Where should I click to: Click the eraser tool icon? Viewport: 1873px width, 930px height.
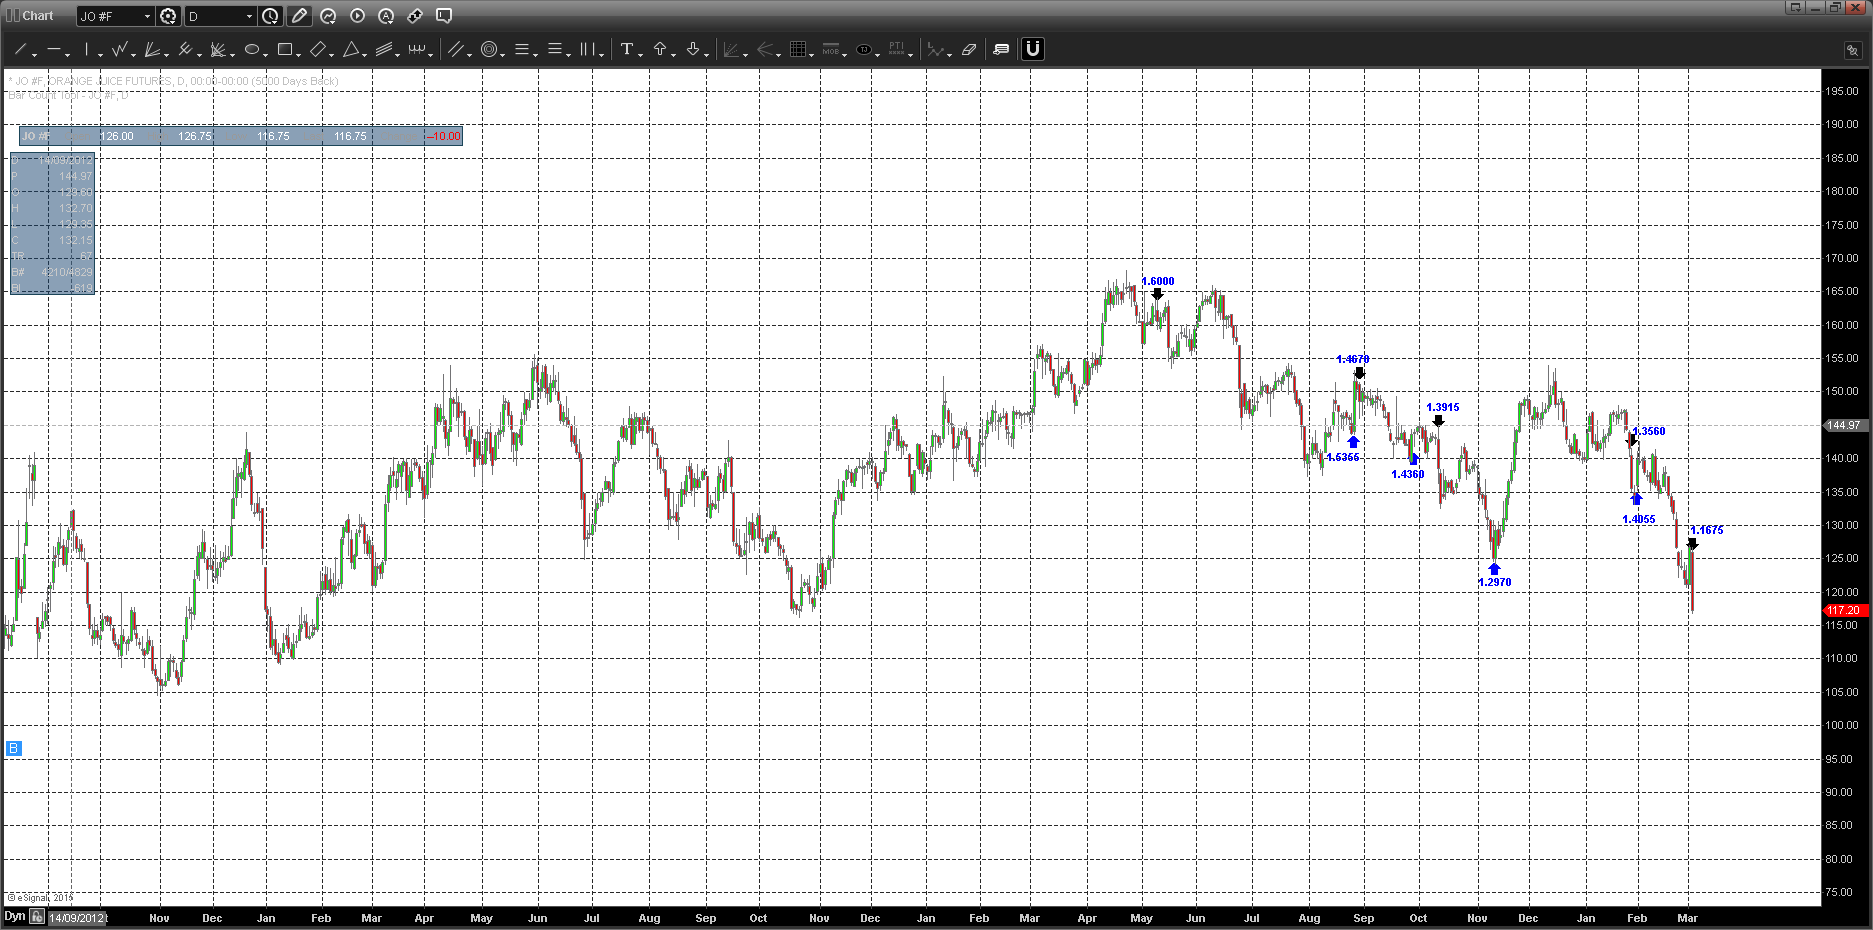[x=968, y=49]
